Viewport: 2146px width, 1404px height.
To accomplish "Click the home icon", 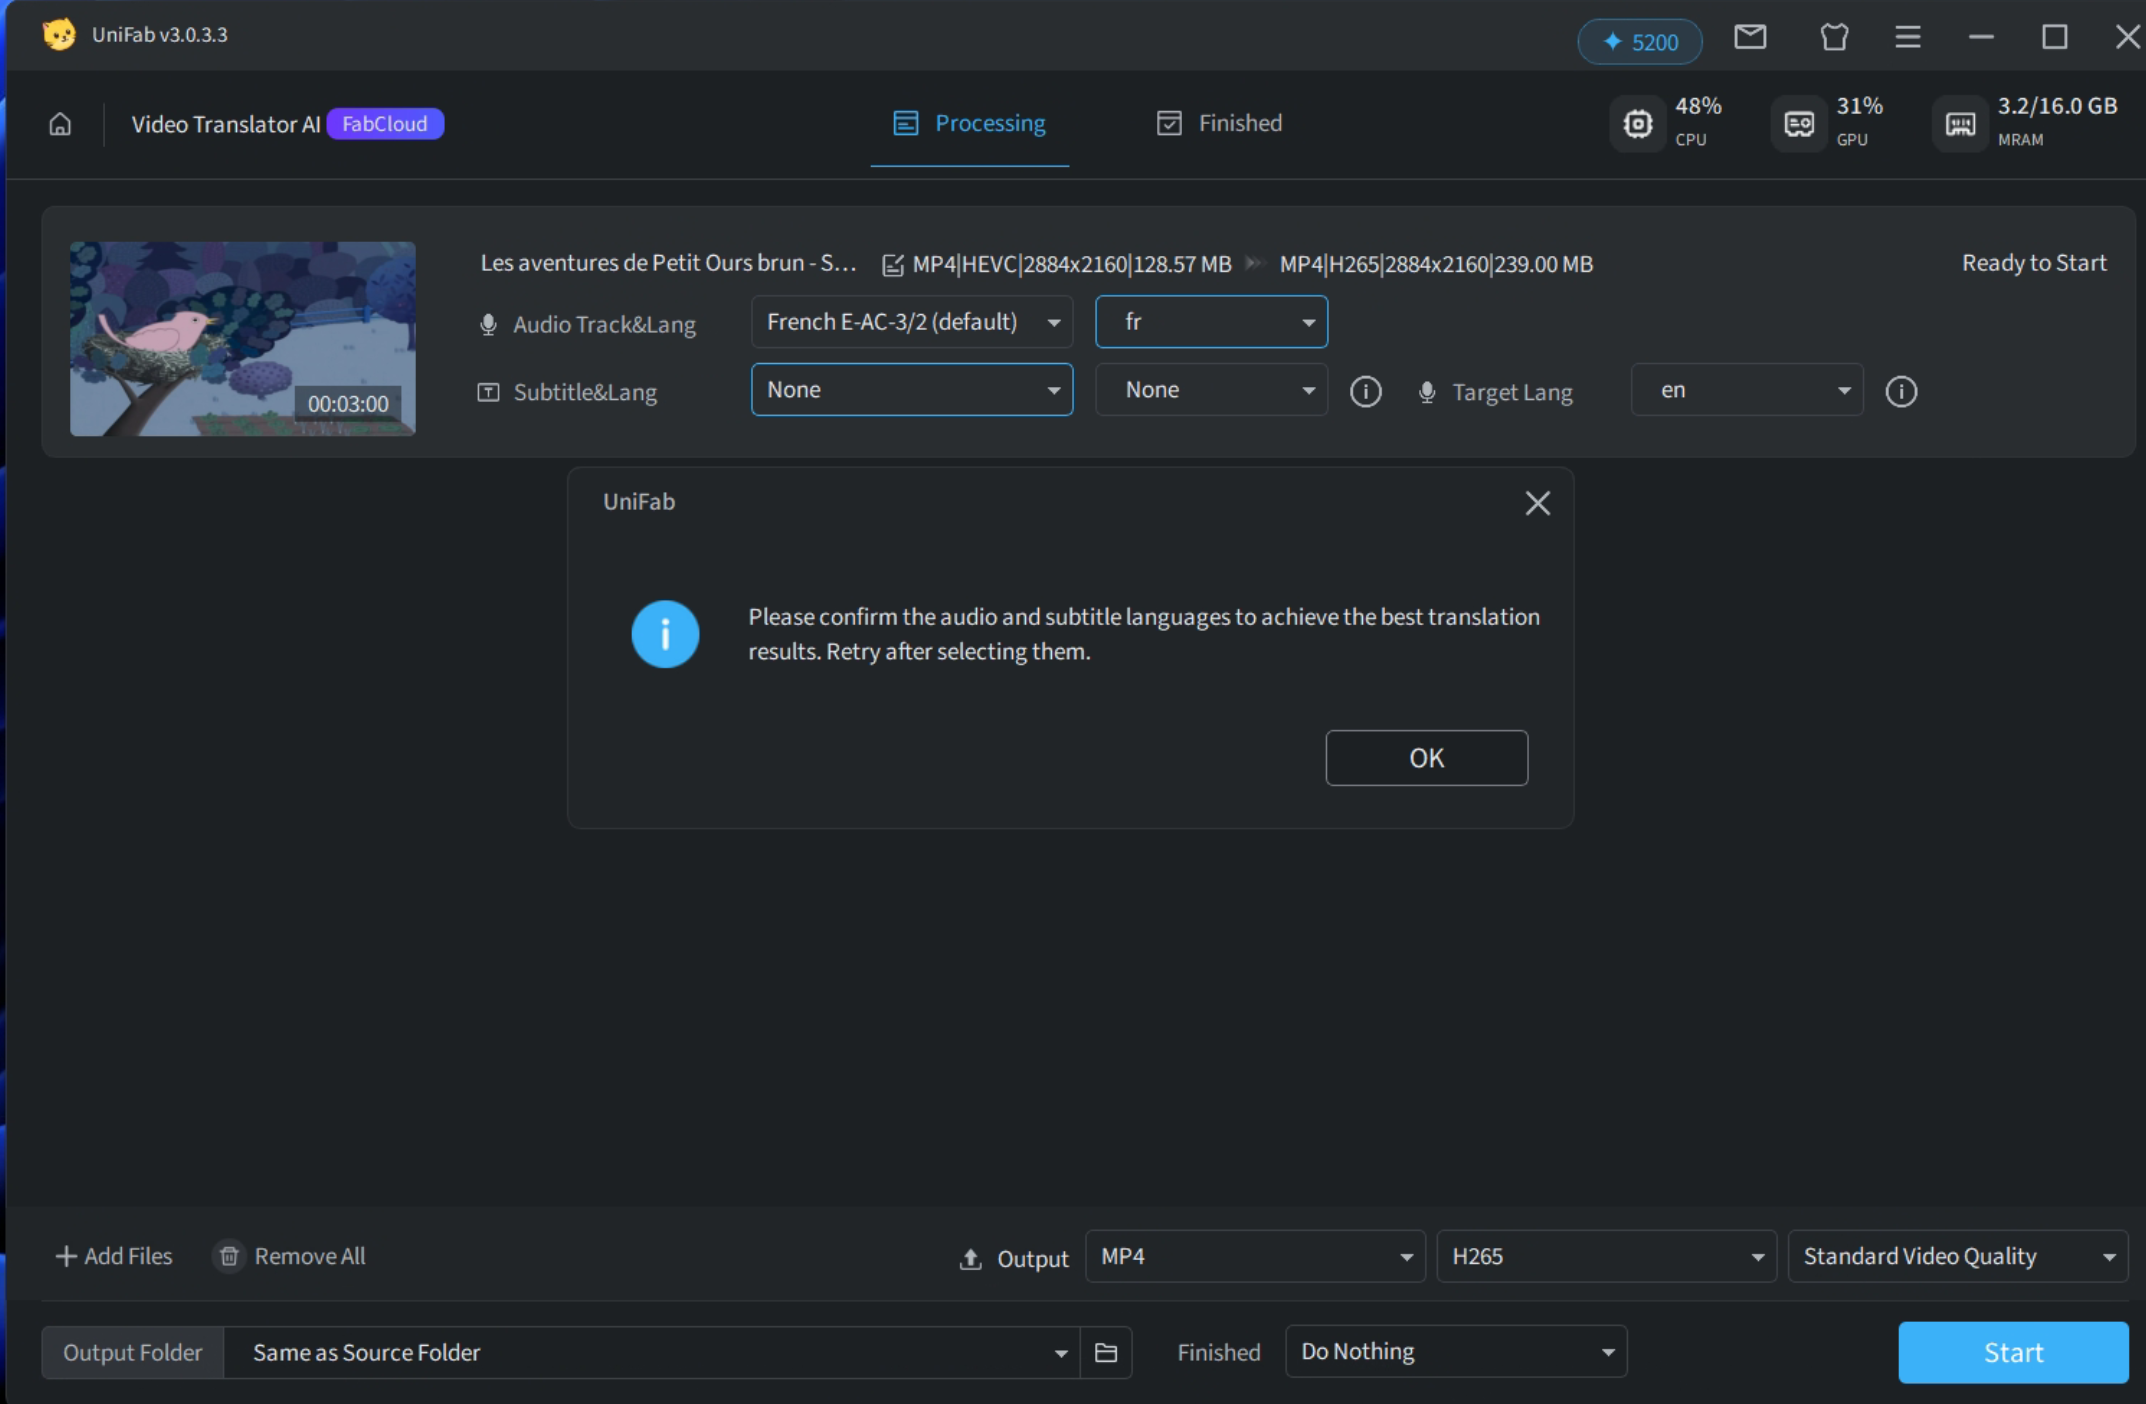I will click(60, 124).
